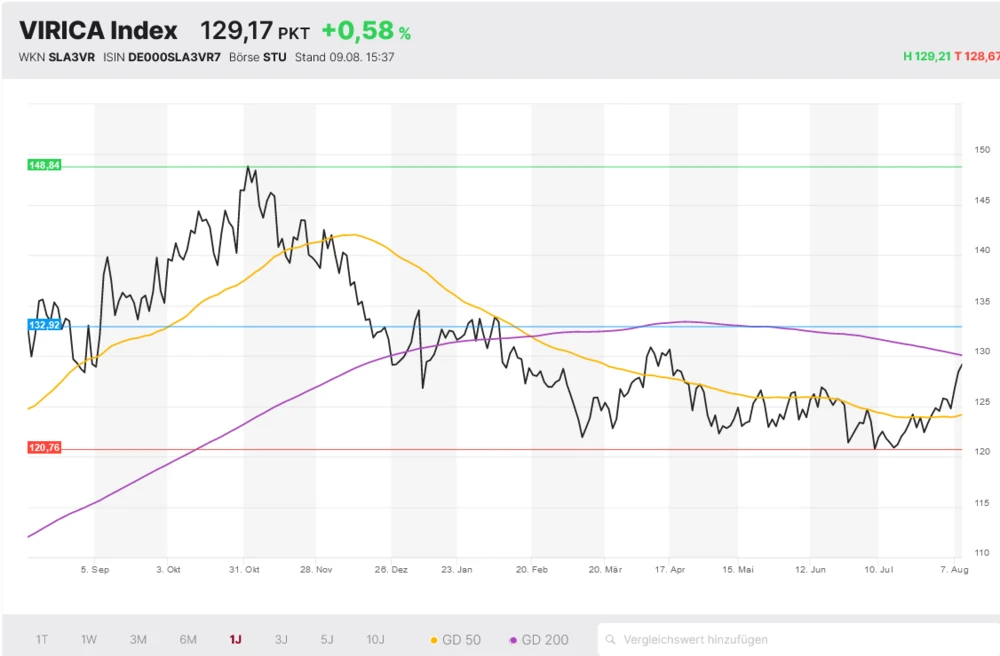Select the active 1J range
Screen dimensions: 1000x656
pyautogui.click(x=235, y=639)
